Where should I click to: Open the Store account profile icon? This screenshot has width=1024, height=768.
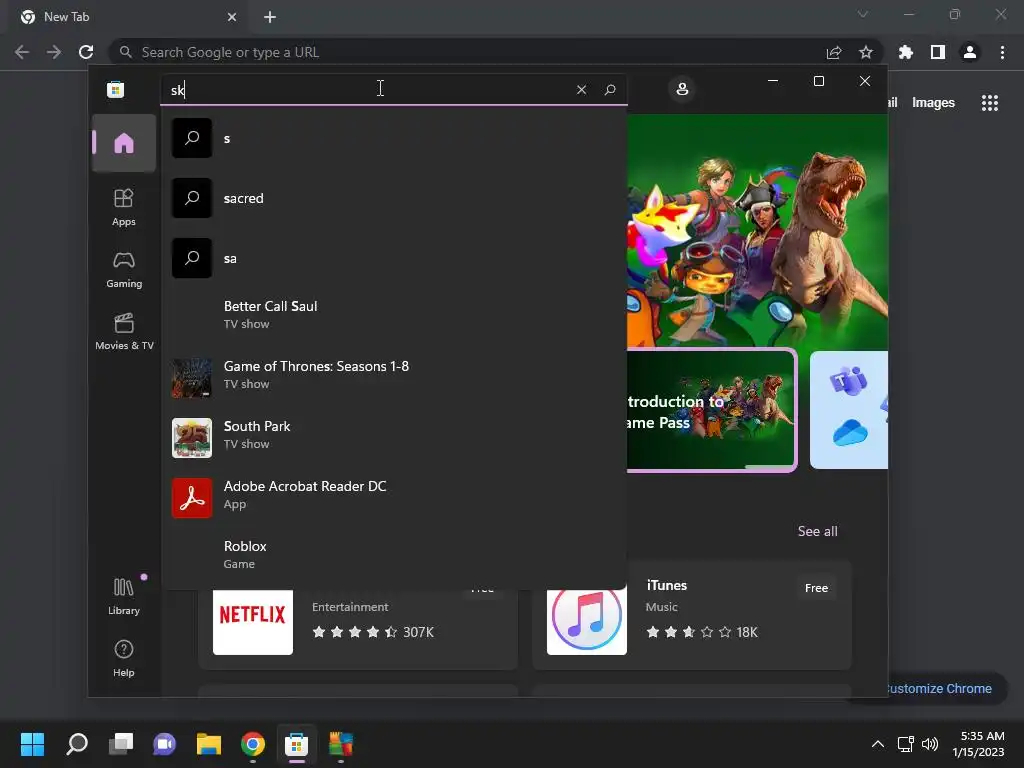tap(682, 89)
